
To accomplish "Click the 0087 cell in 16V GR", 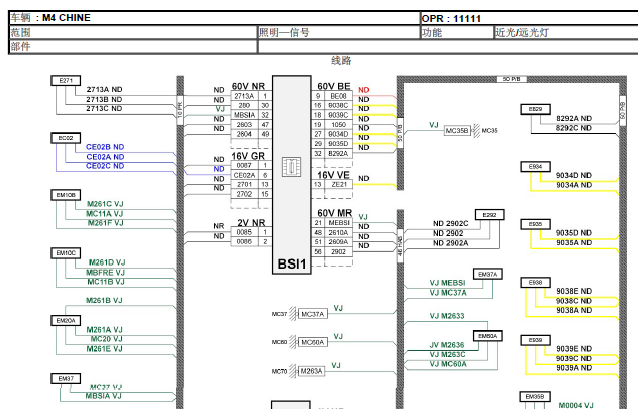I will (244, 165).
